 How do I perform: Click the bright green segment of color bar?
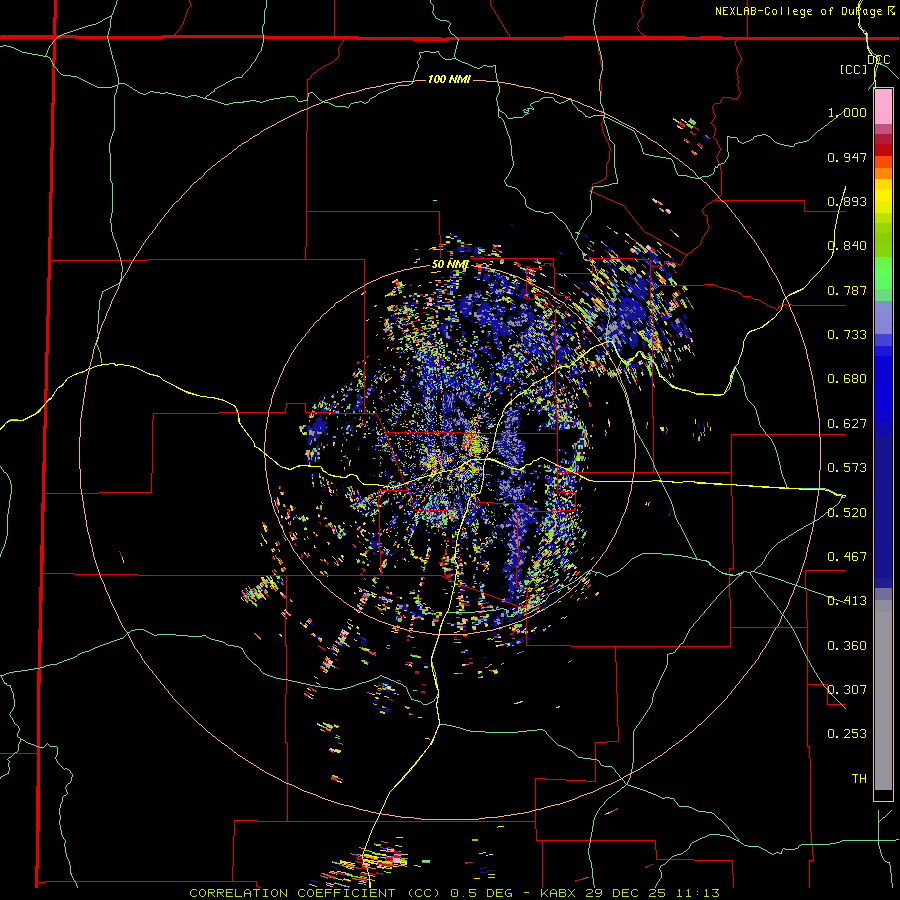[x=883, y=273]
